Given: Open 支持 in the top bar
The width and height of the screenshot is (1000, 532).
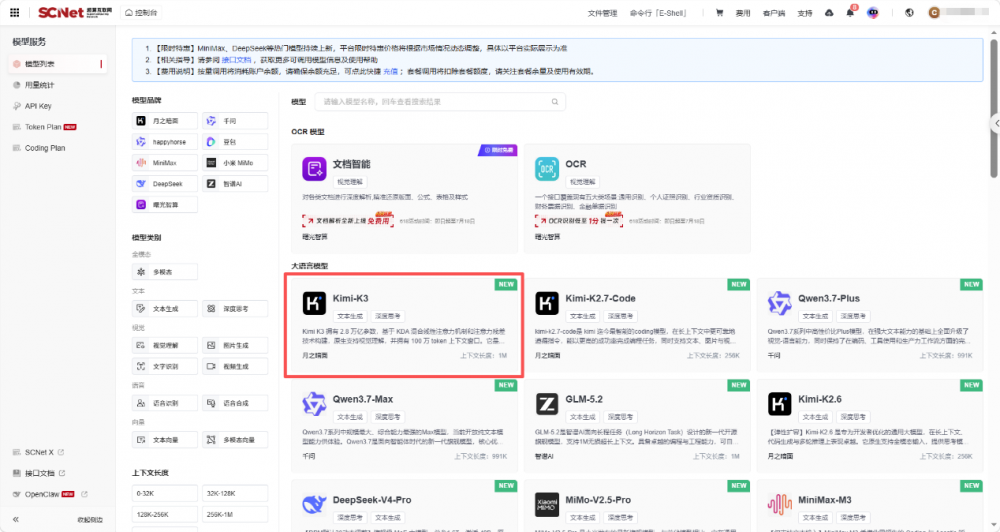Looking at the screenshot, I should (805, 13).
